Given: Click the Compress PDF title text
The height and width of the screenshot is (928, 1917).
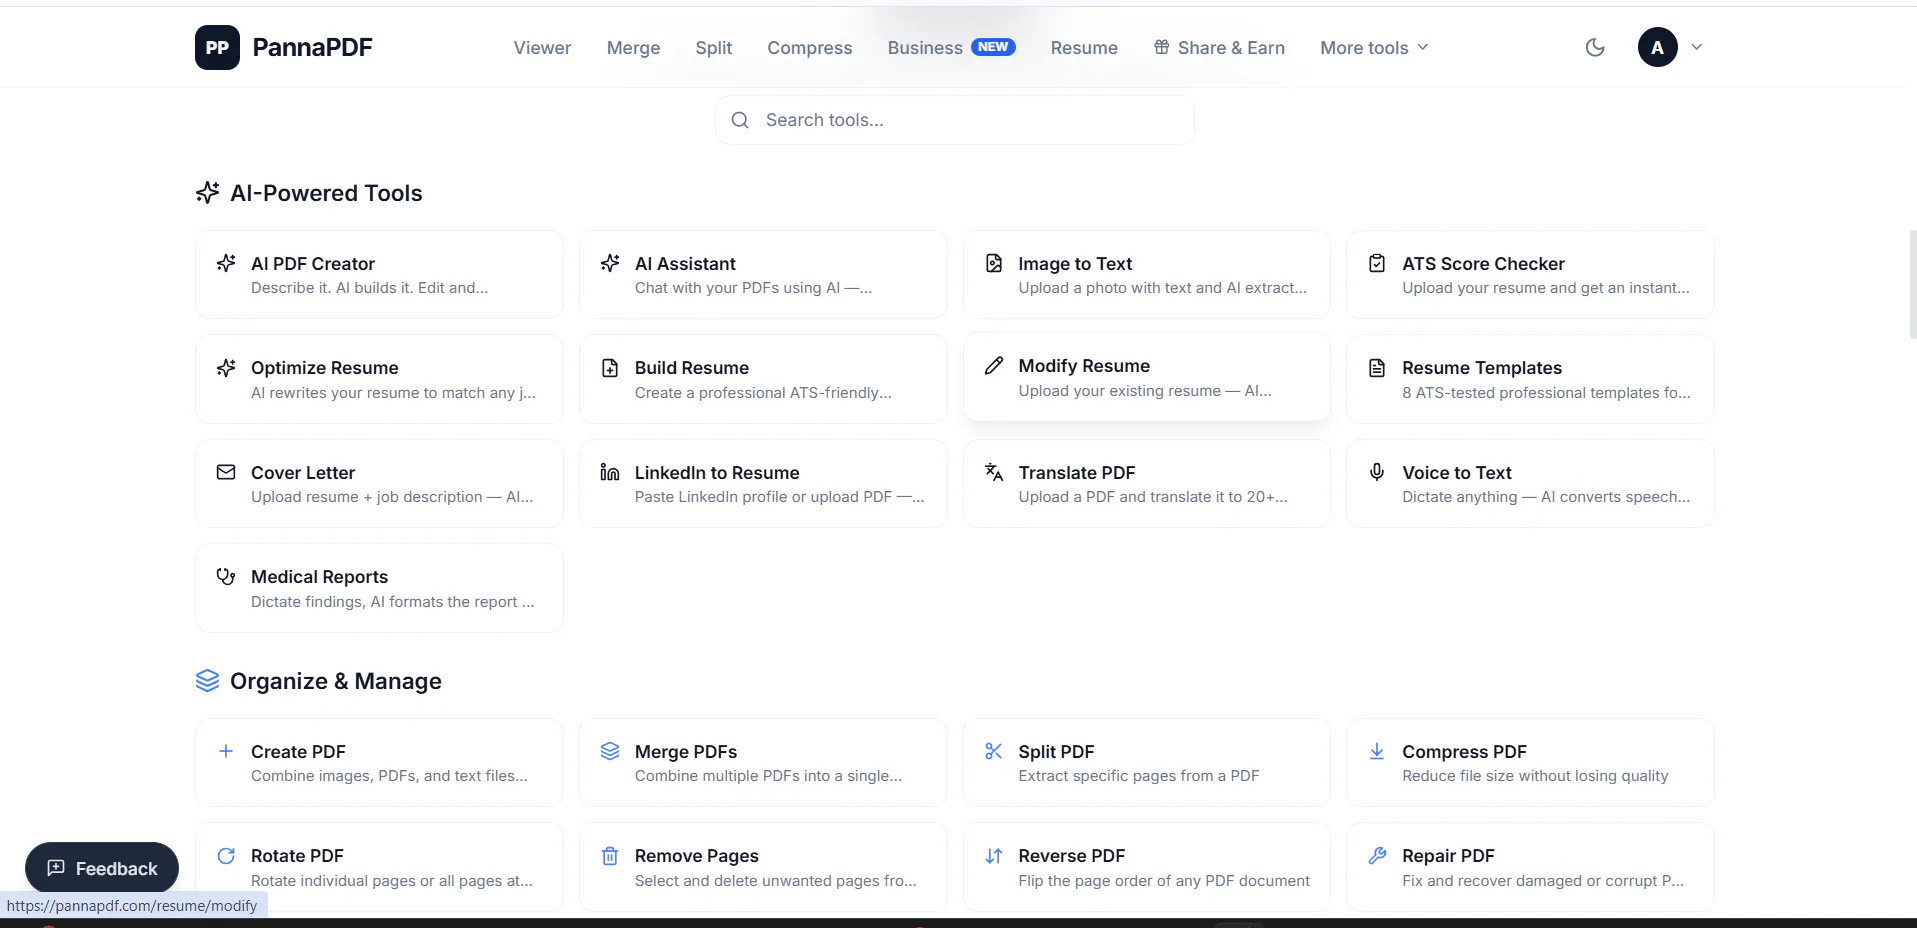Looking at the screenshot, I should [x=1464, y=752].
